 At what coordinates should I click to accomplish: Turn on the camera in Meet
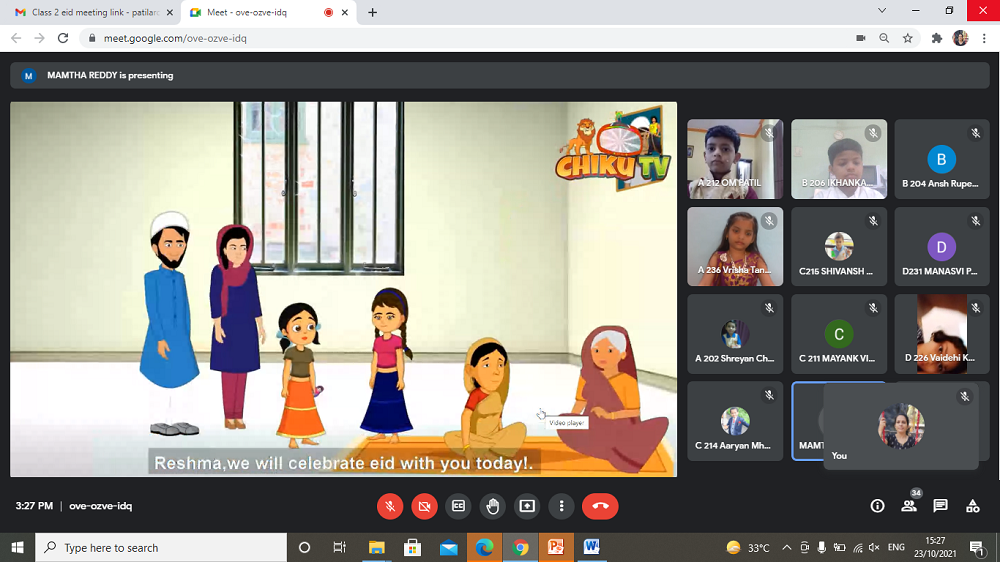pos(424,506)
